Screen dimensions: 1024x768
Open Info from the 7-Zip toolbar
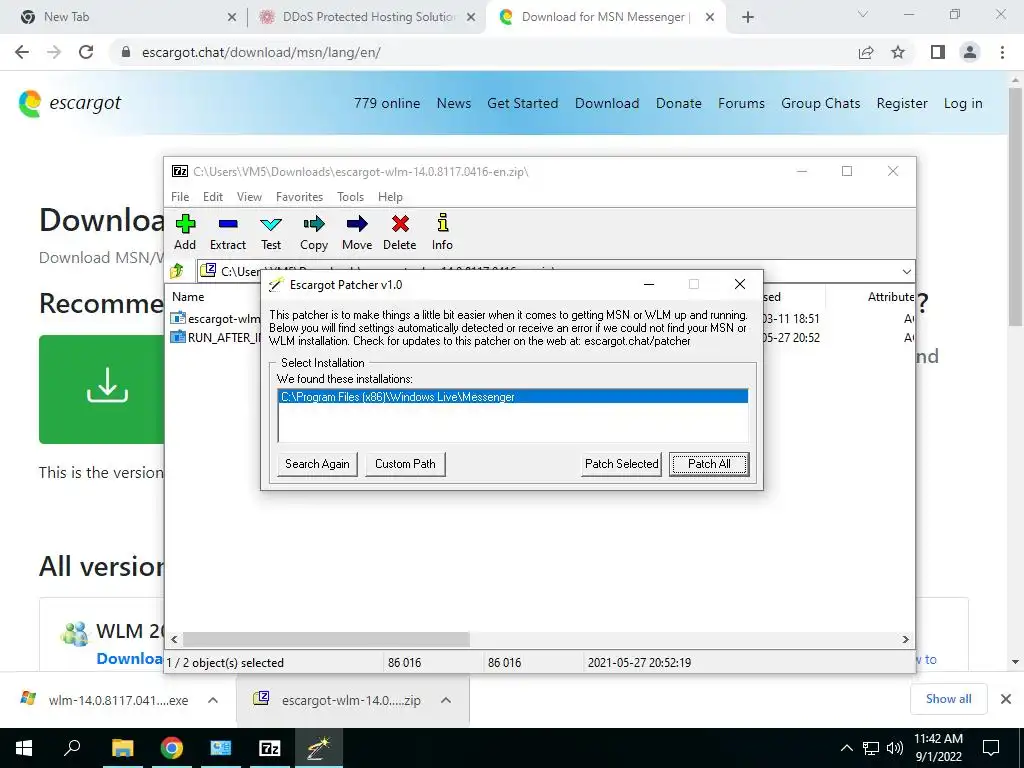[x=442, y=232]
